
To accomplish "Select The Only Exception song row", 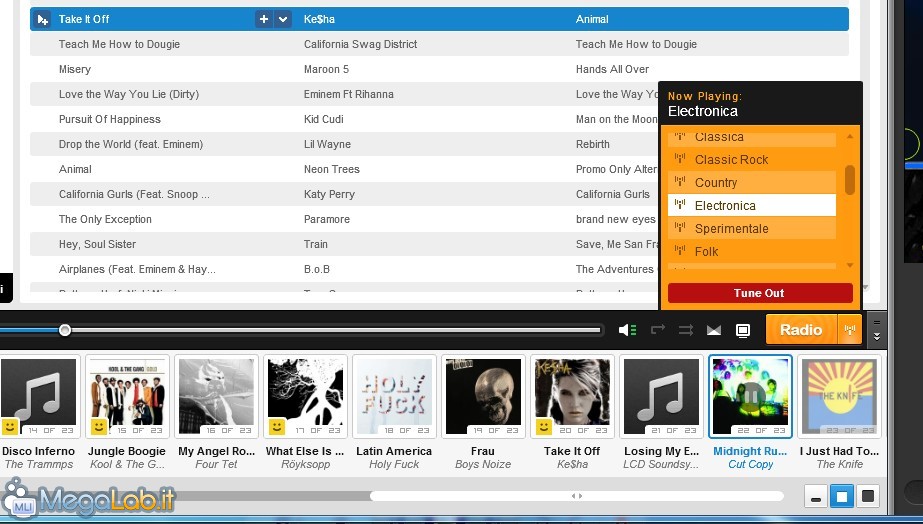I will 344,220.
